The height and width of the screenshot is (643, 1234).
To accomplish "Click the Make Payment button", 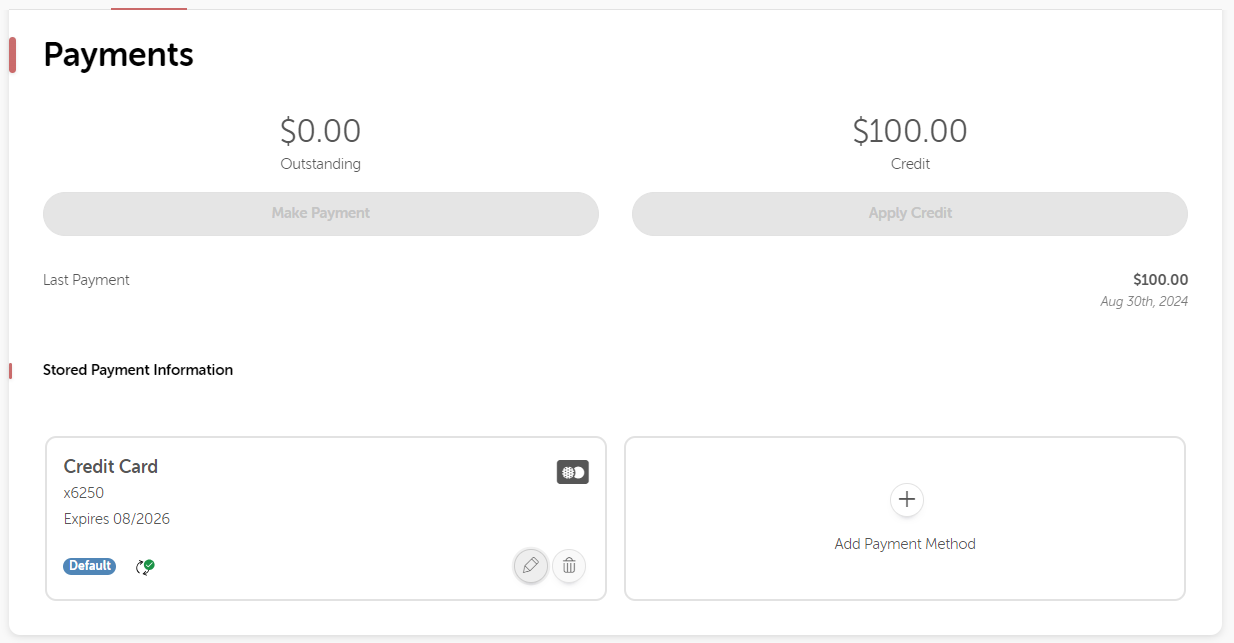I will pyautogui.click(x=321, y=213).
